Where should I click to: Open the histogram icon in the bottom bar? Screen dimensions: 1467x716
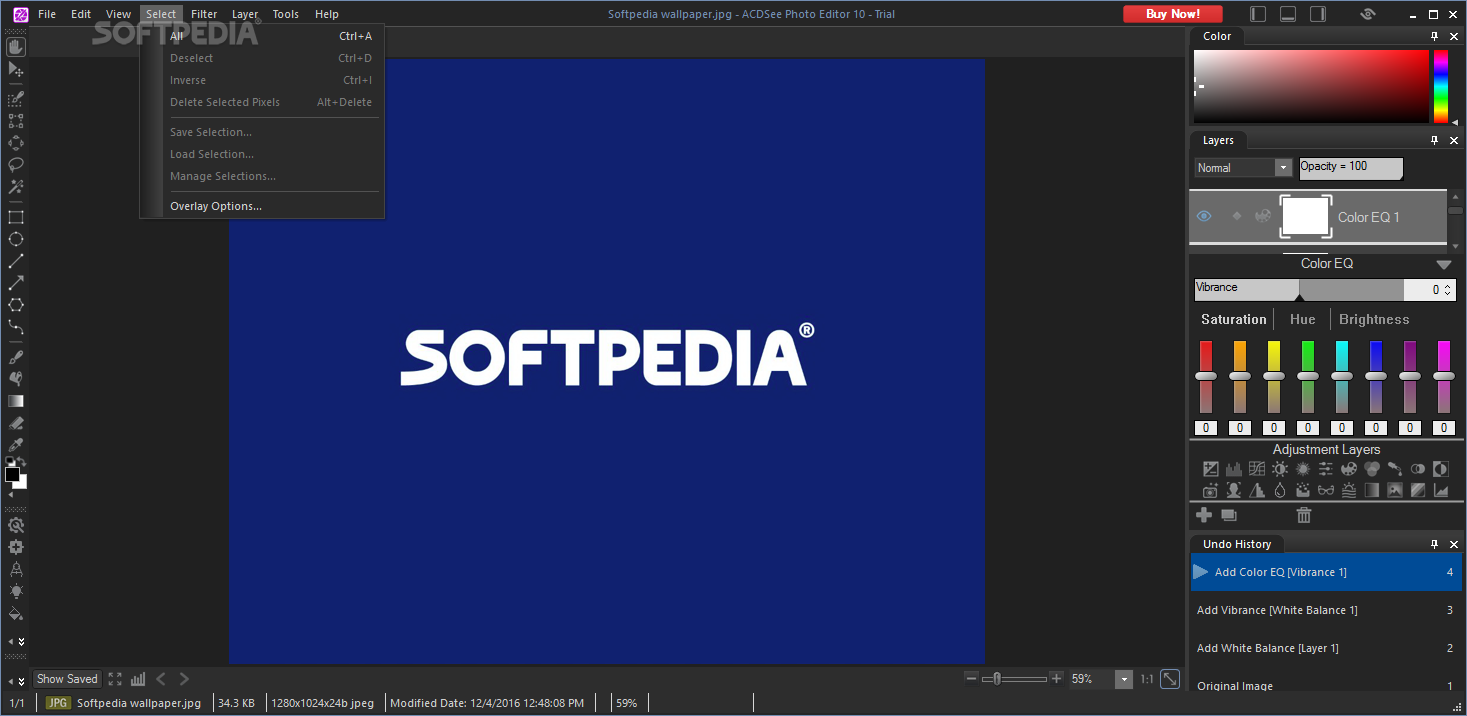138,679
